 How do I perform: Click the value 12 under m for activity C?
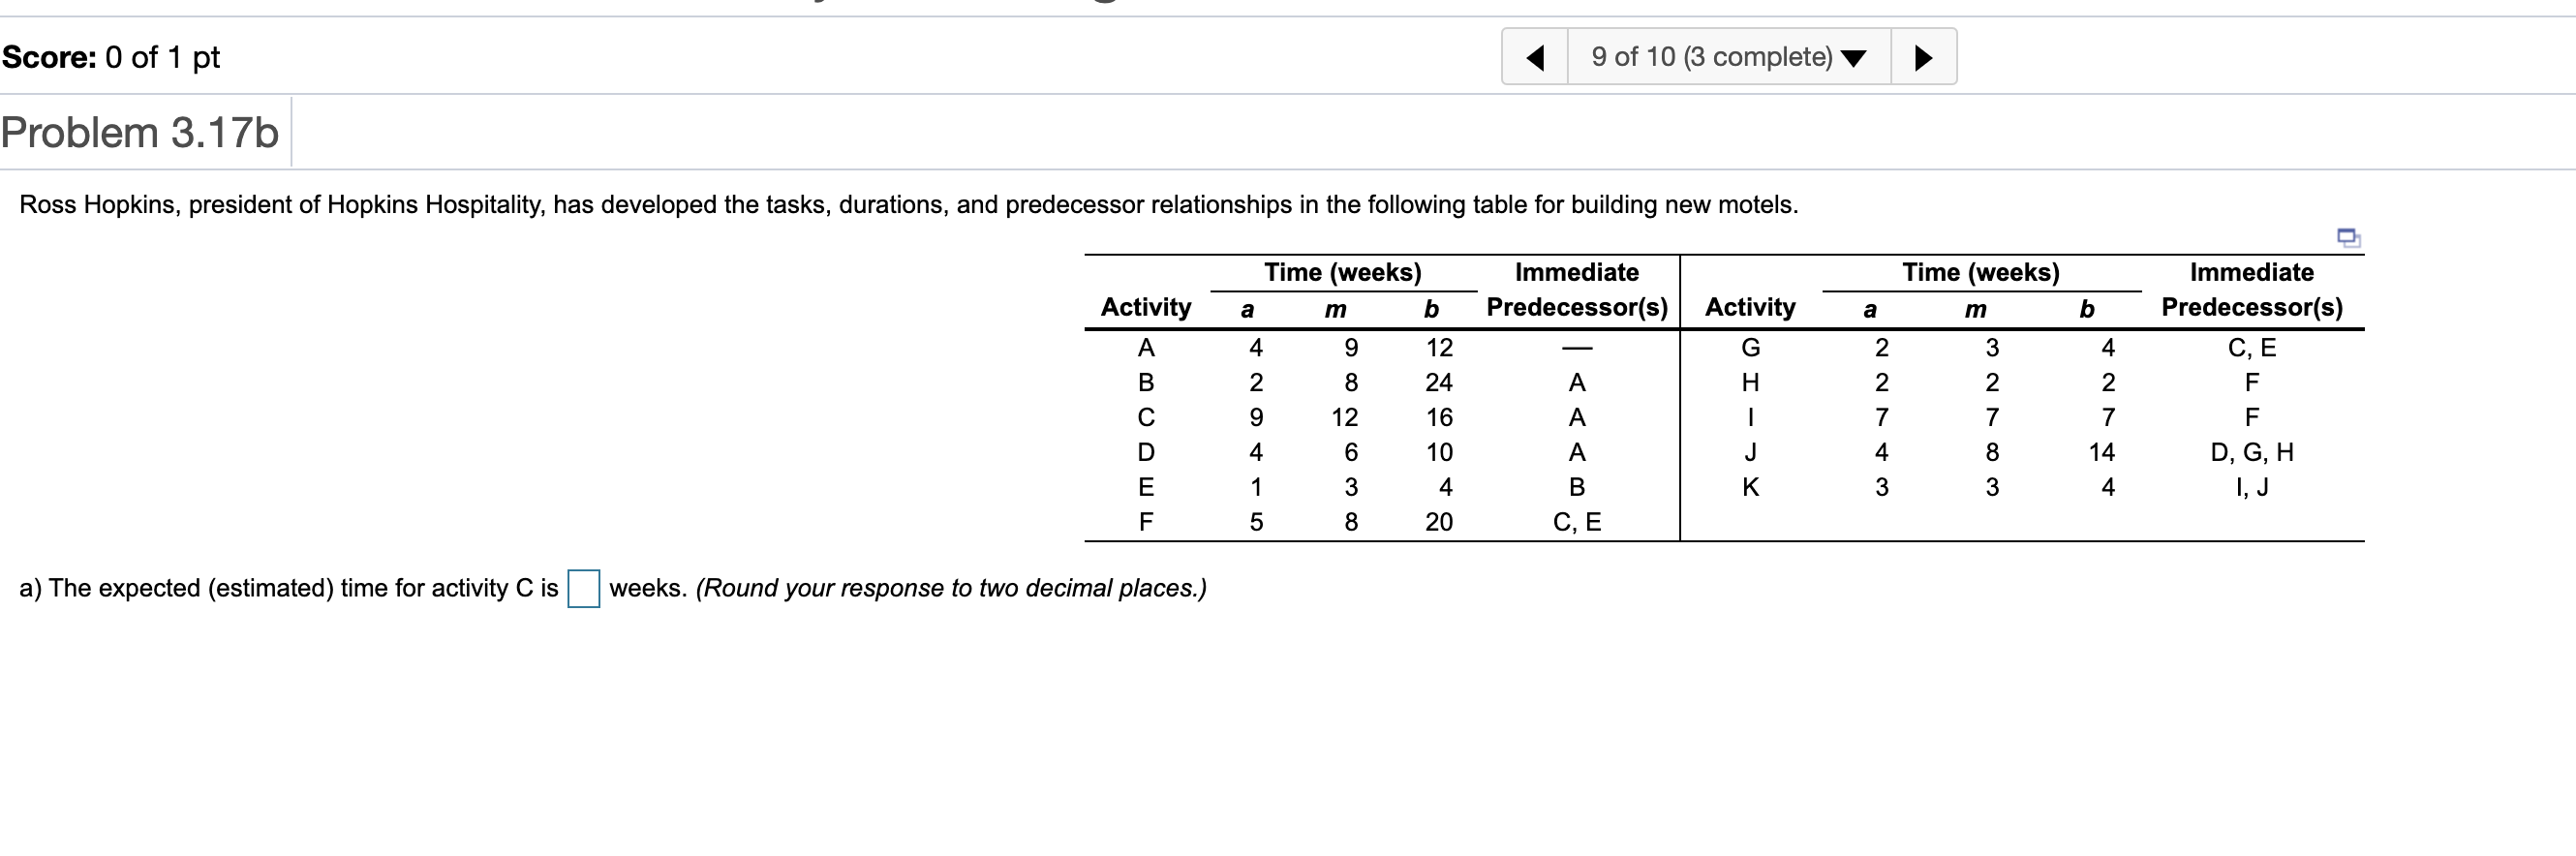[x=1344, y=417]
